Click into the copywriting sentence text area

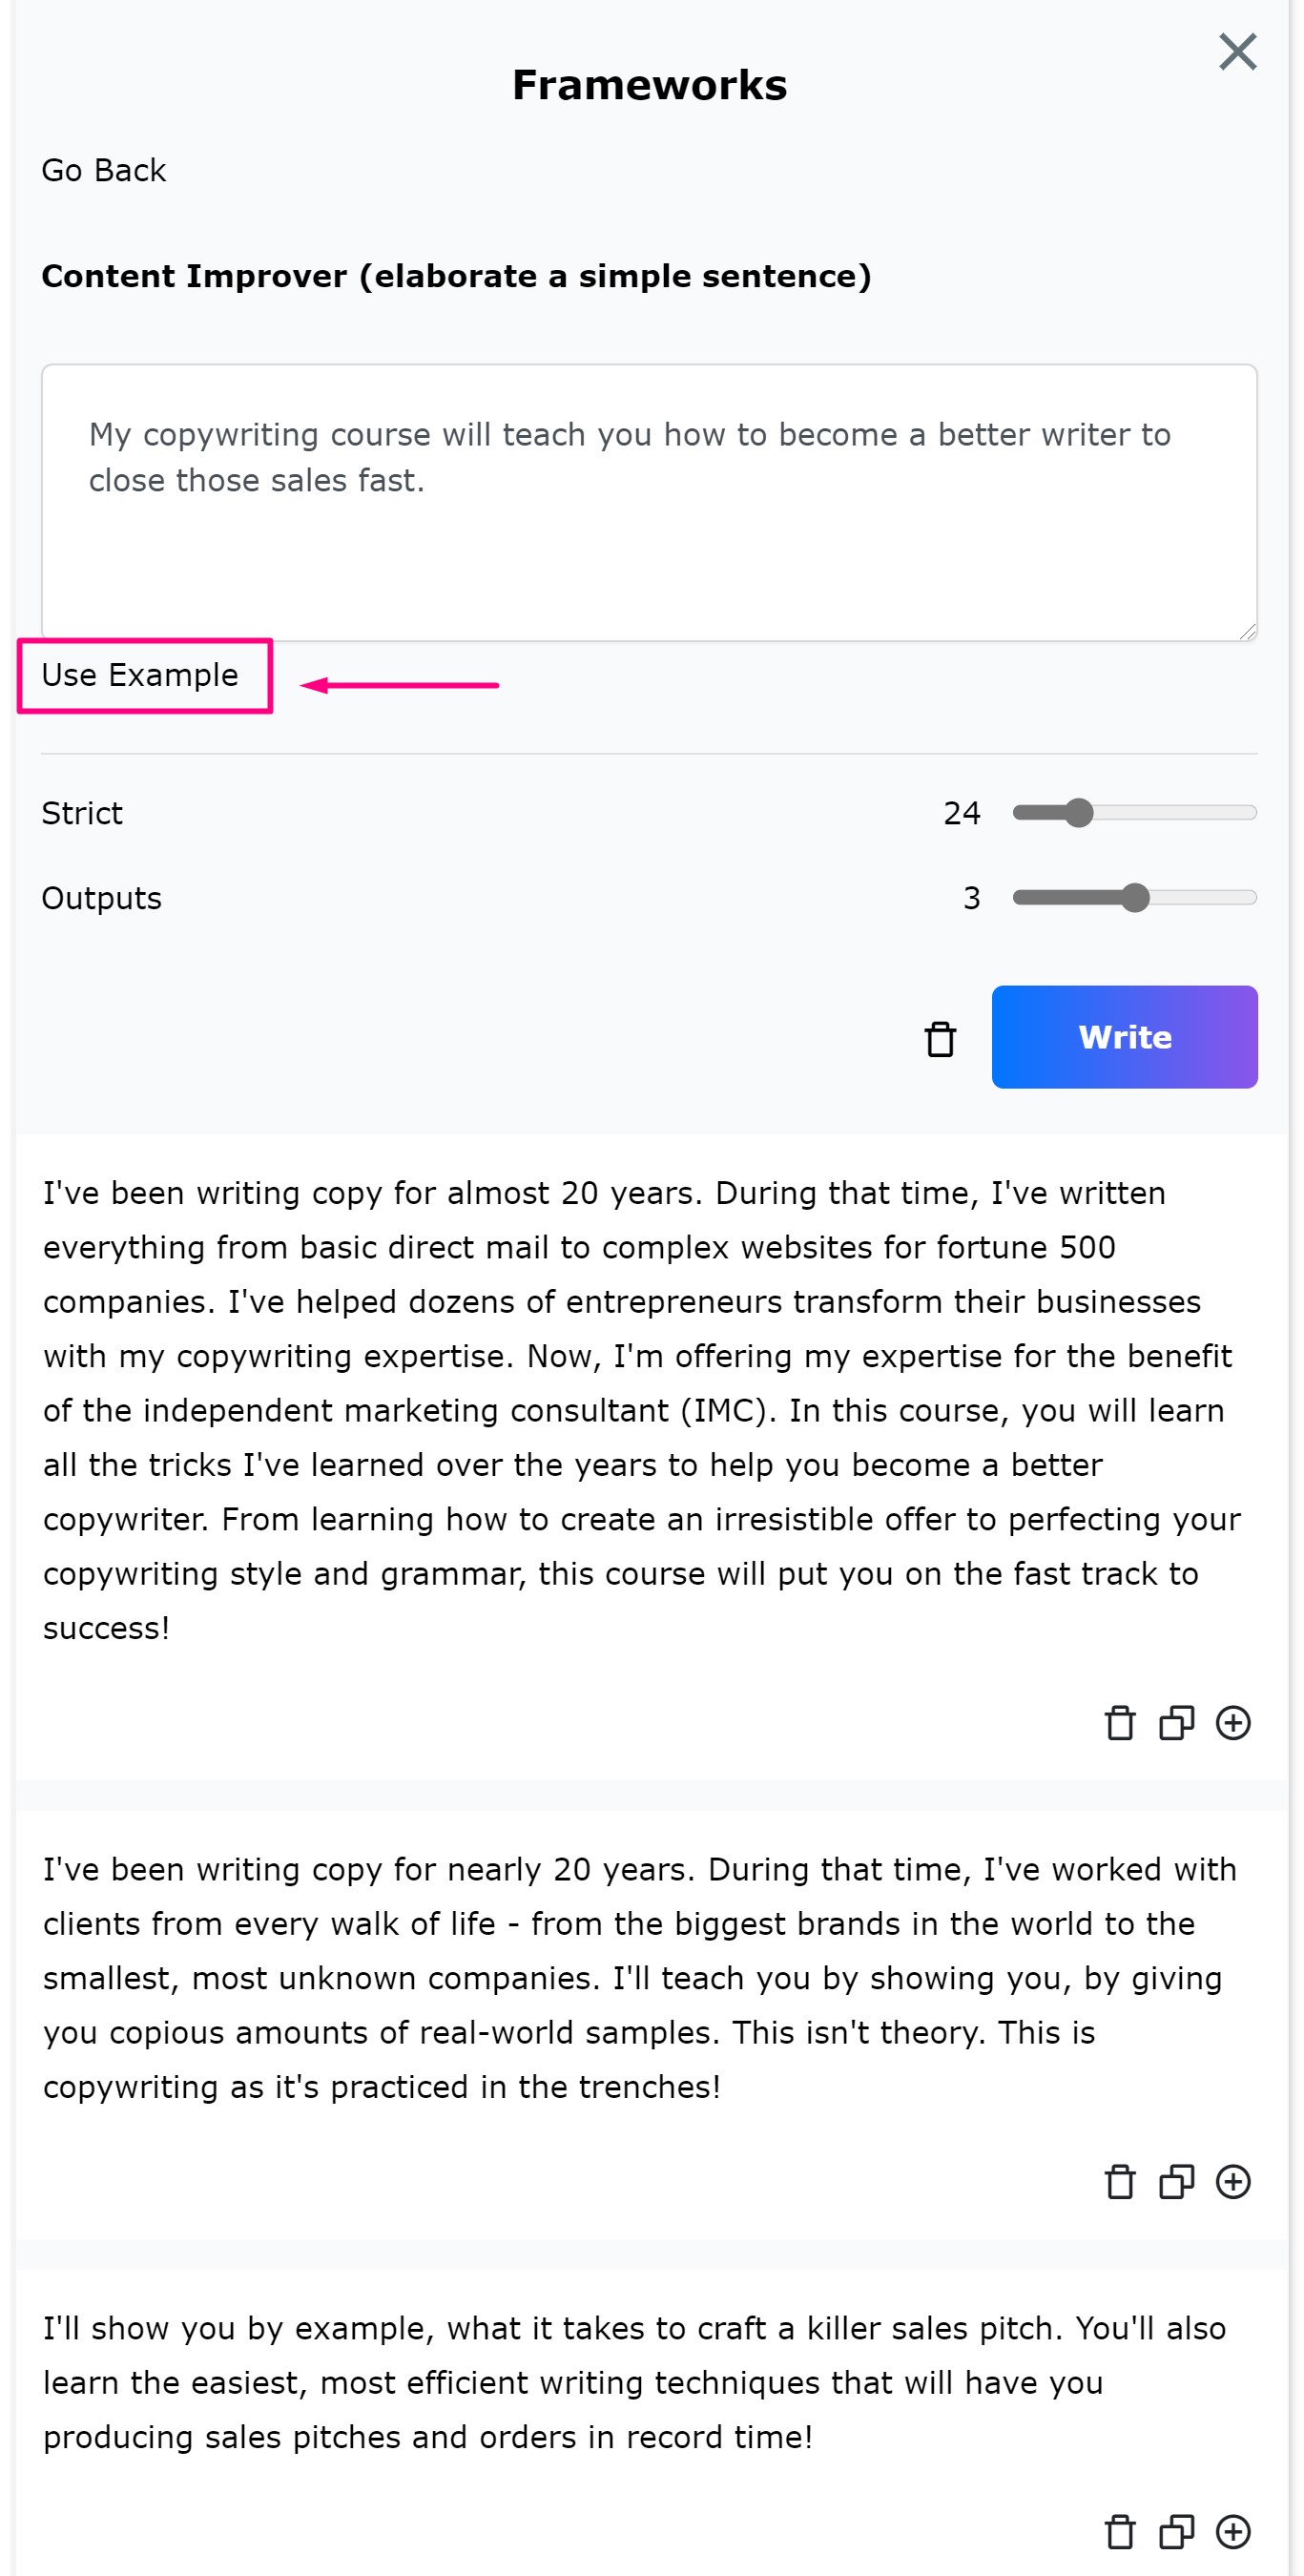coord(649,502)
